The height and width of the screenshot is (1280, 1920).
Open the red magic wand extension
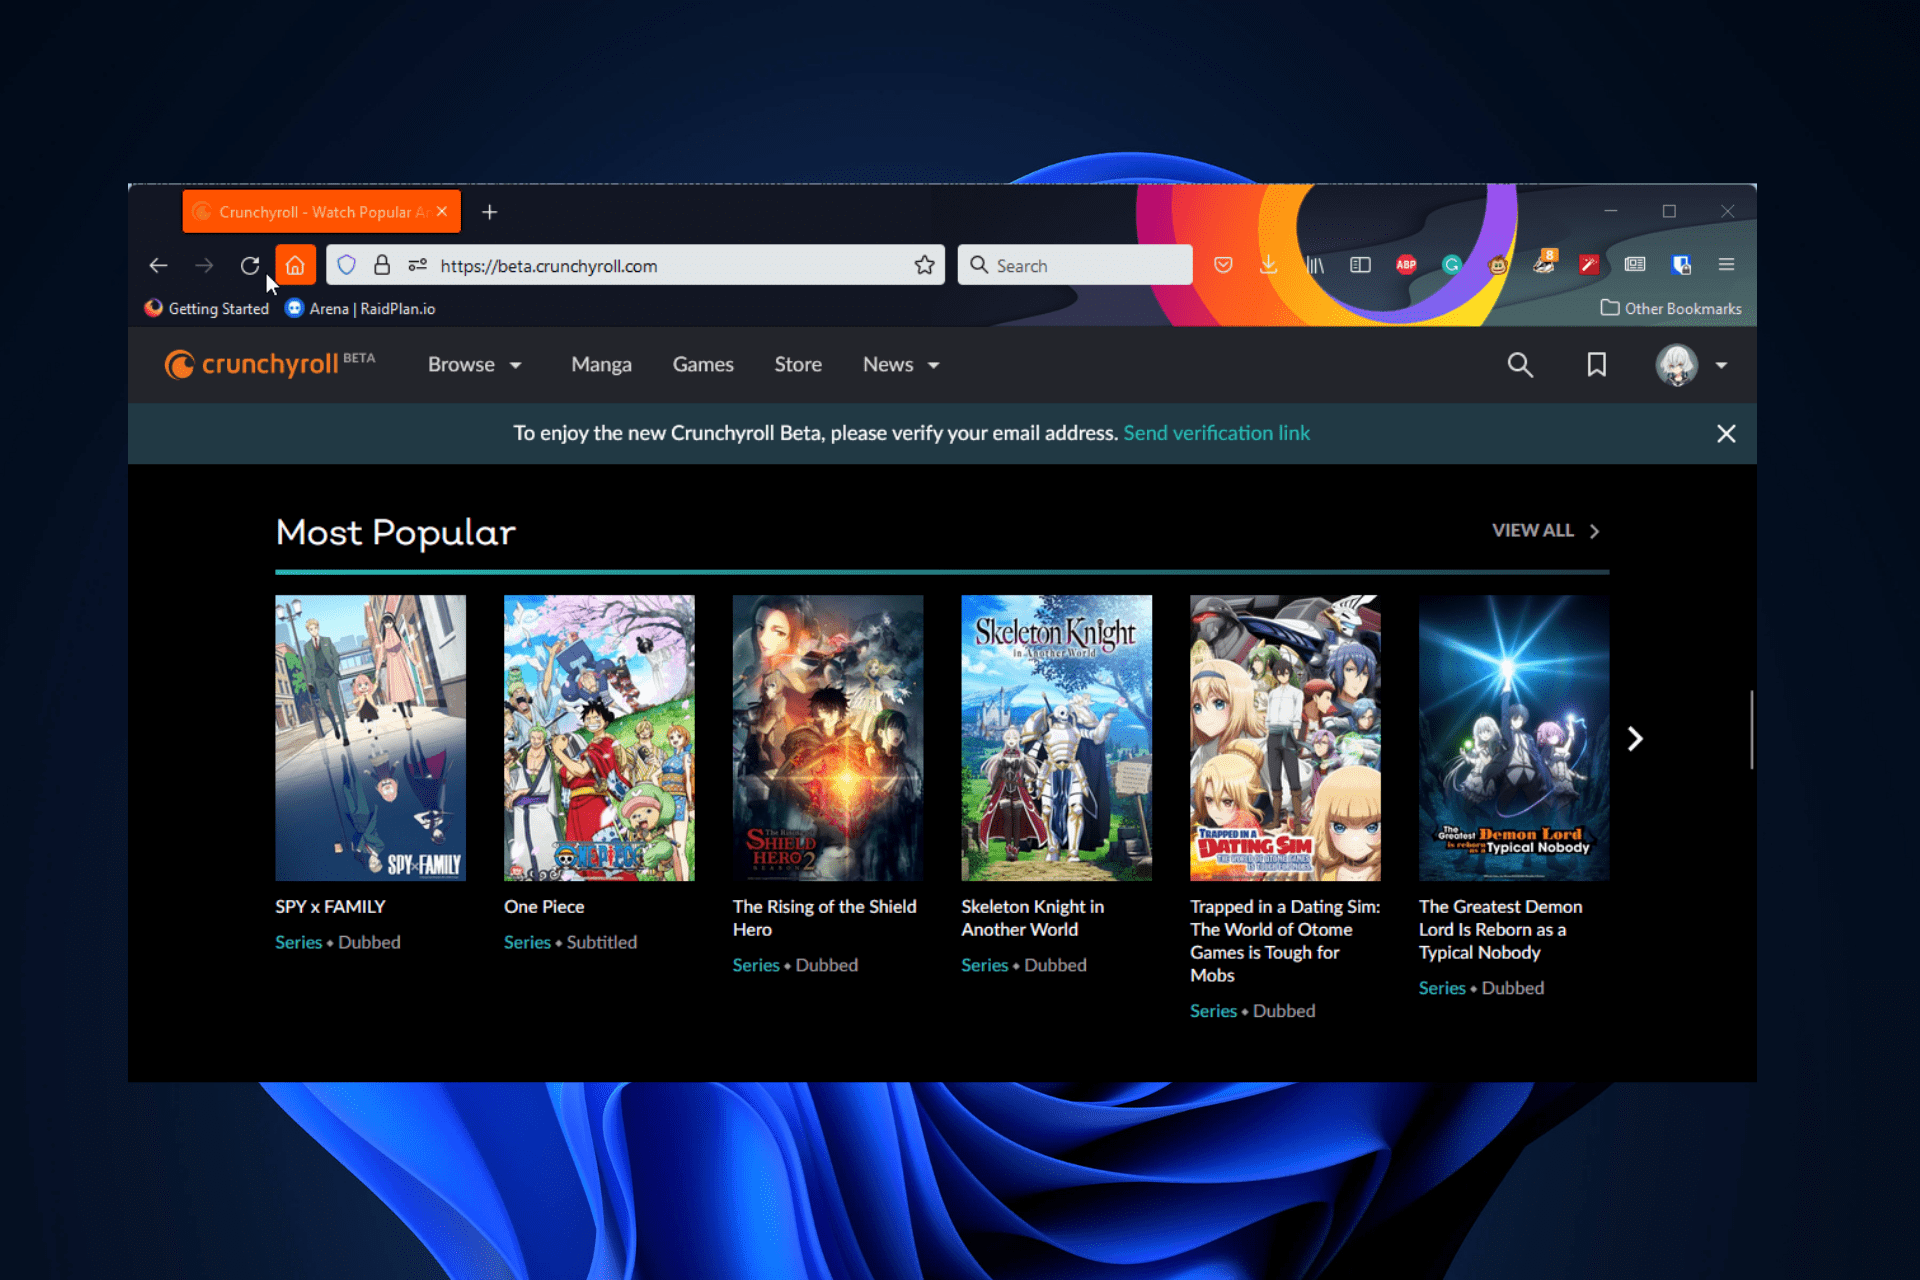pyautogui.click(x=1589, y=265)
